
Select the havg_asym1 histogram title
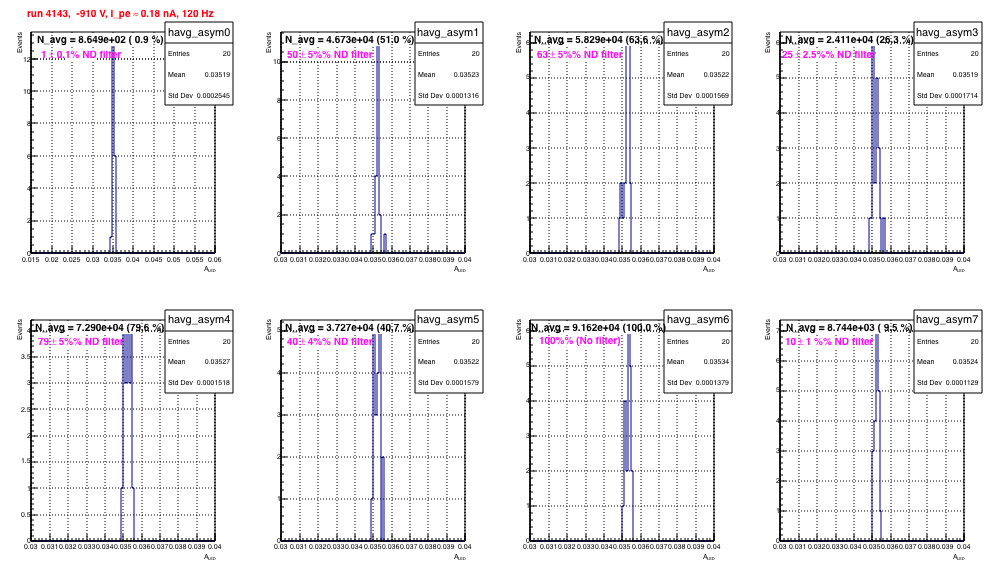pyautogui.click(x=449, y=32)
